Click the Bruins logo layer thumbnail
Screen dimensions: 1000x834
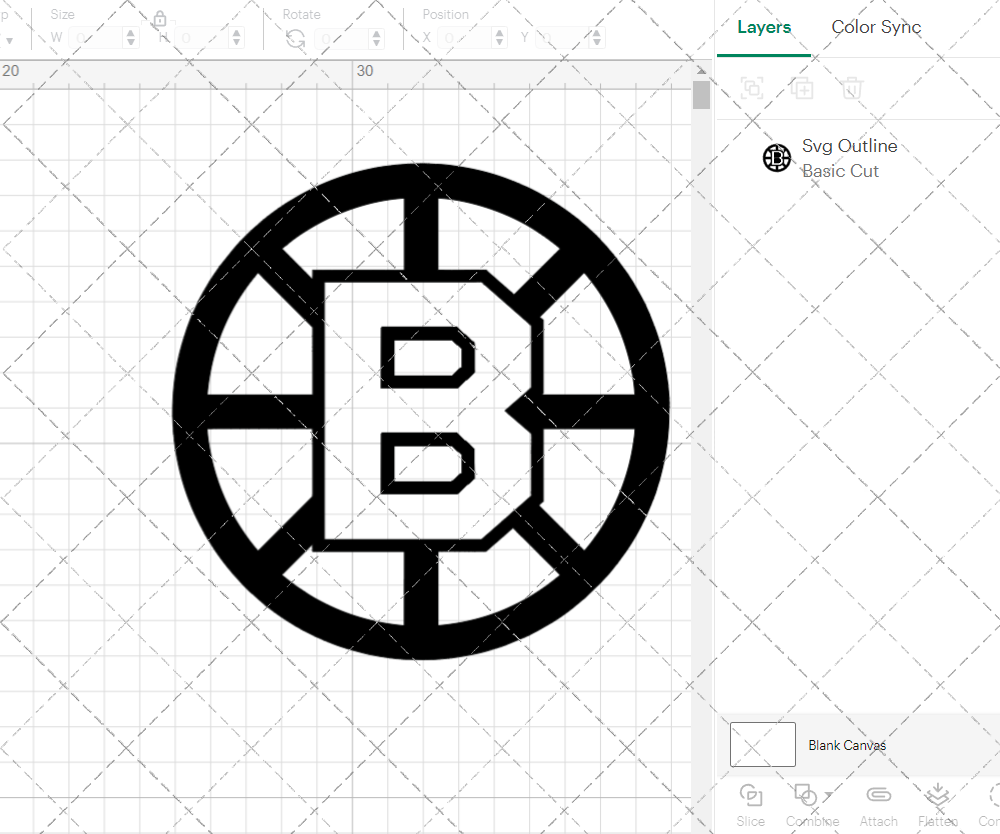(777, 157)
